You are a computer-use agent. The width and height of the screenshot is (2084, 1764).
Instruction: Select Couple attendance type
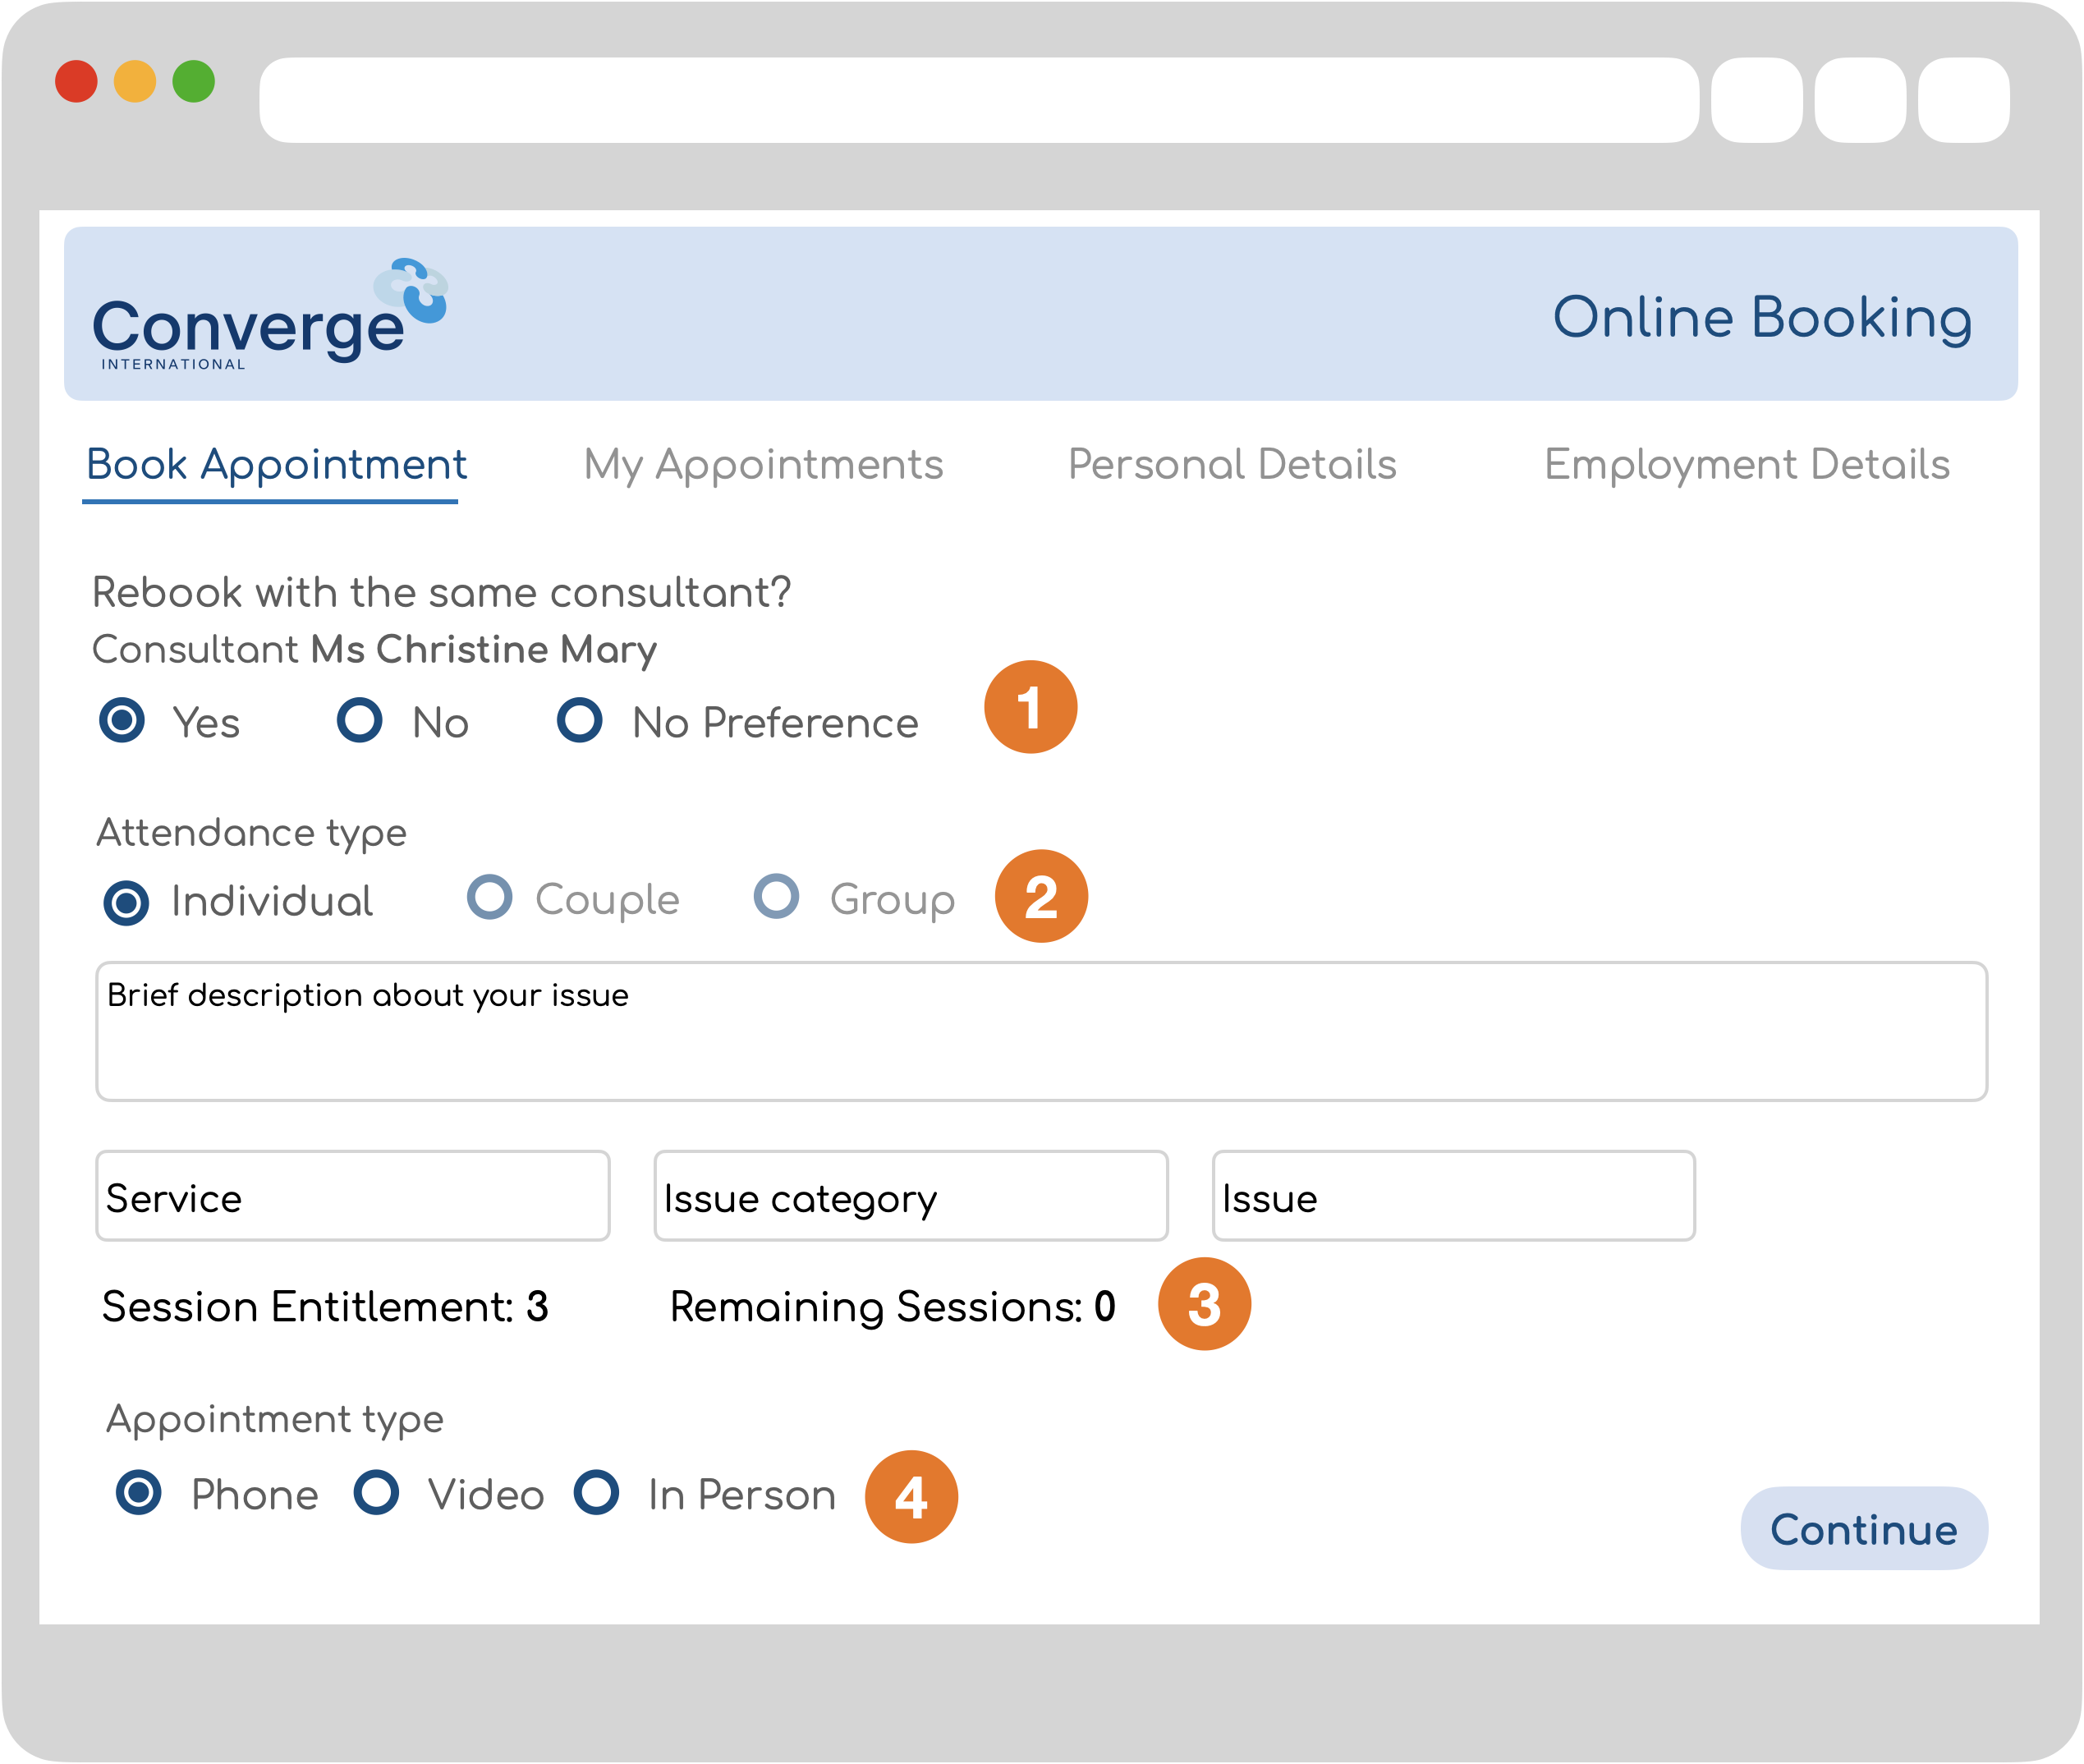click(x=490, y=897)
